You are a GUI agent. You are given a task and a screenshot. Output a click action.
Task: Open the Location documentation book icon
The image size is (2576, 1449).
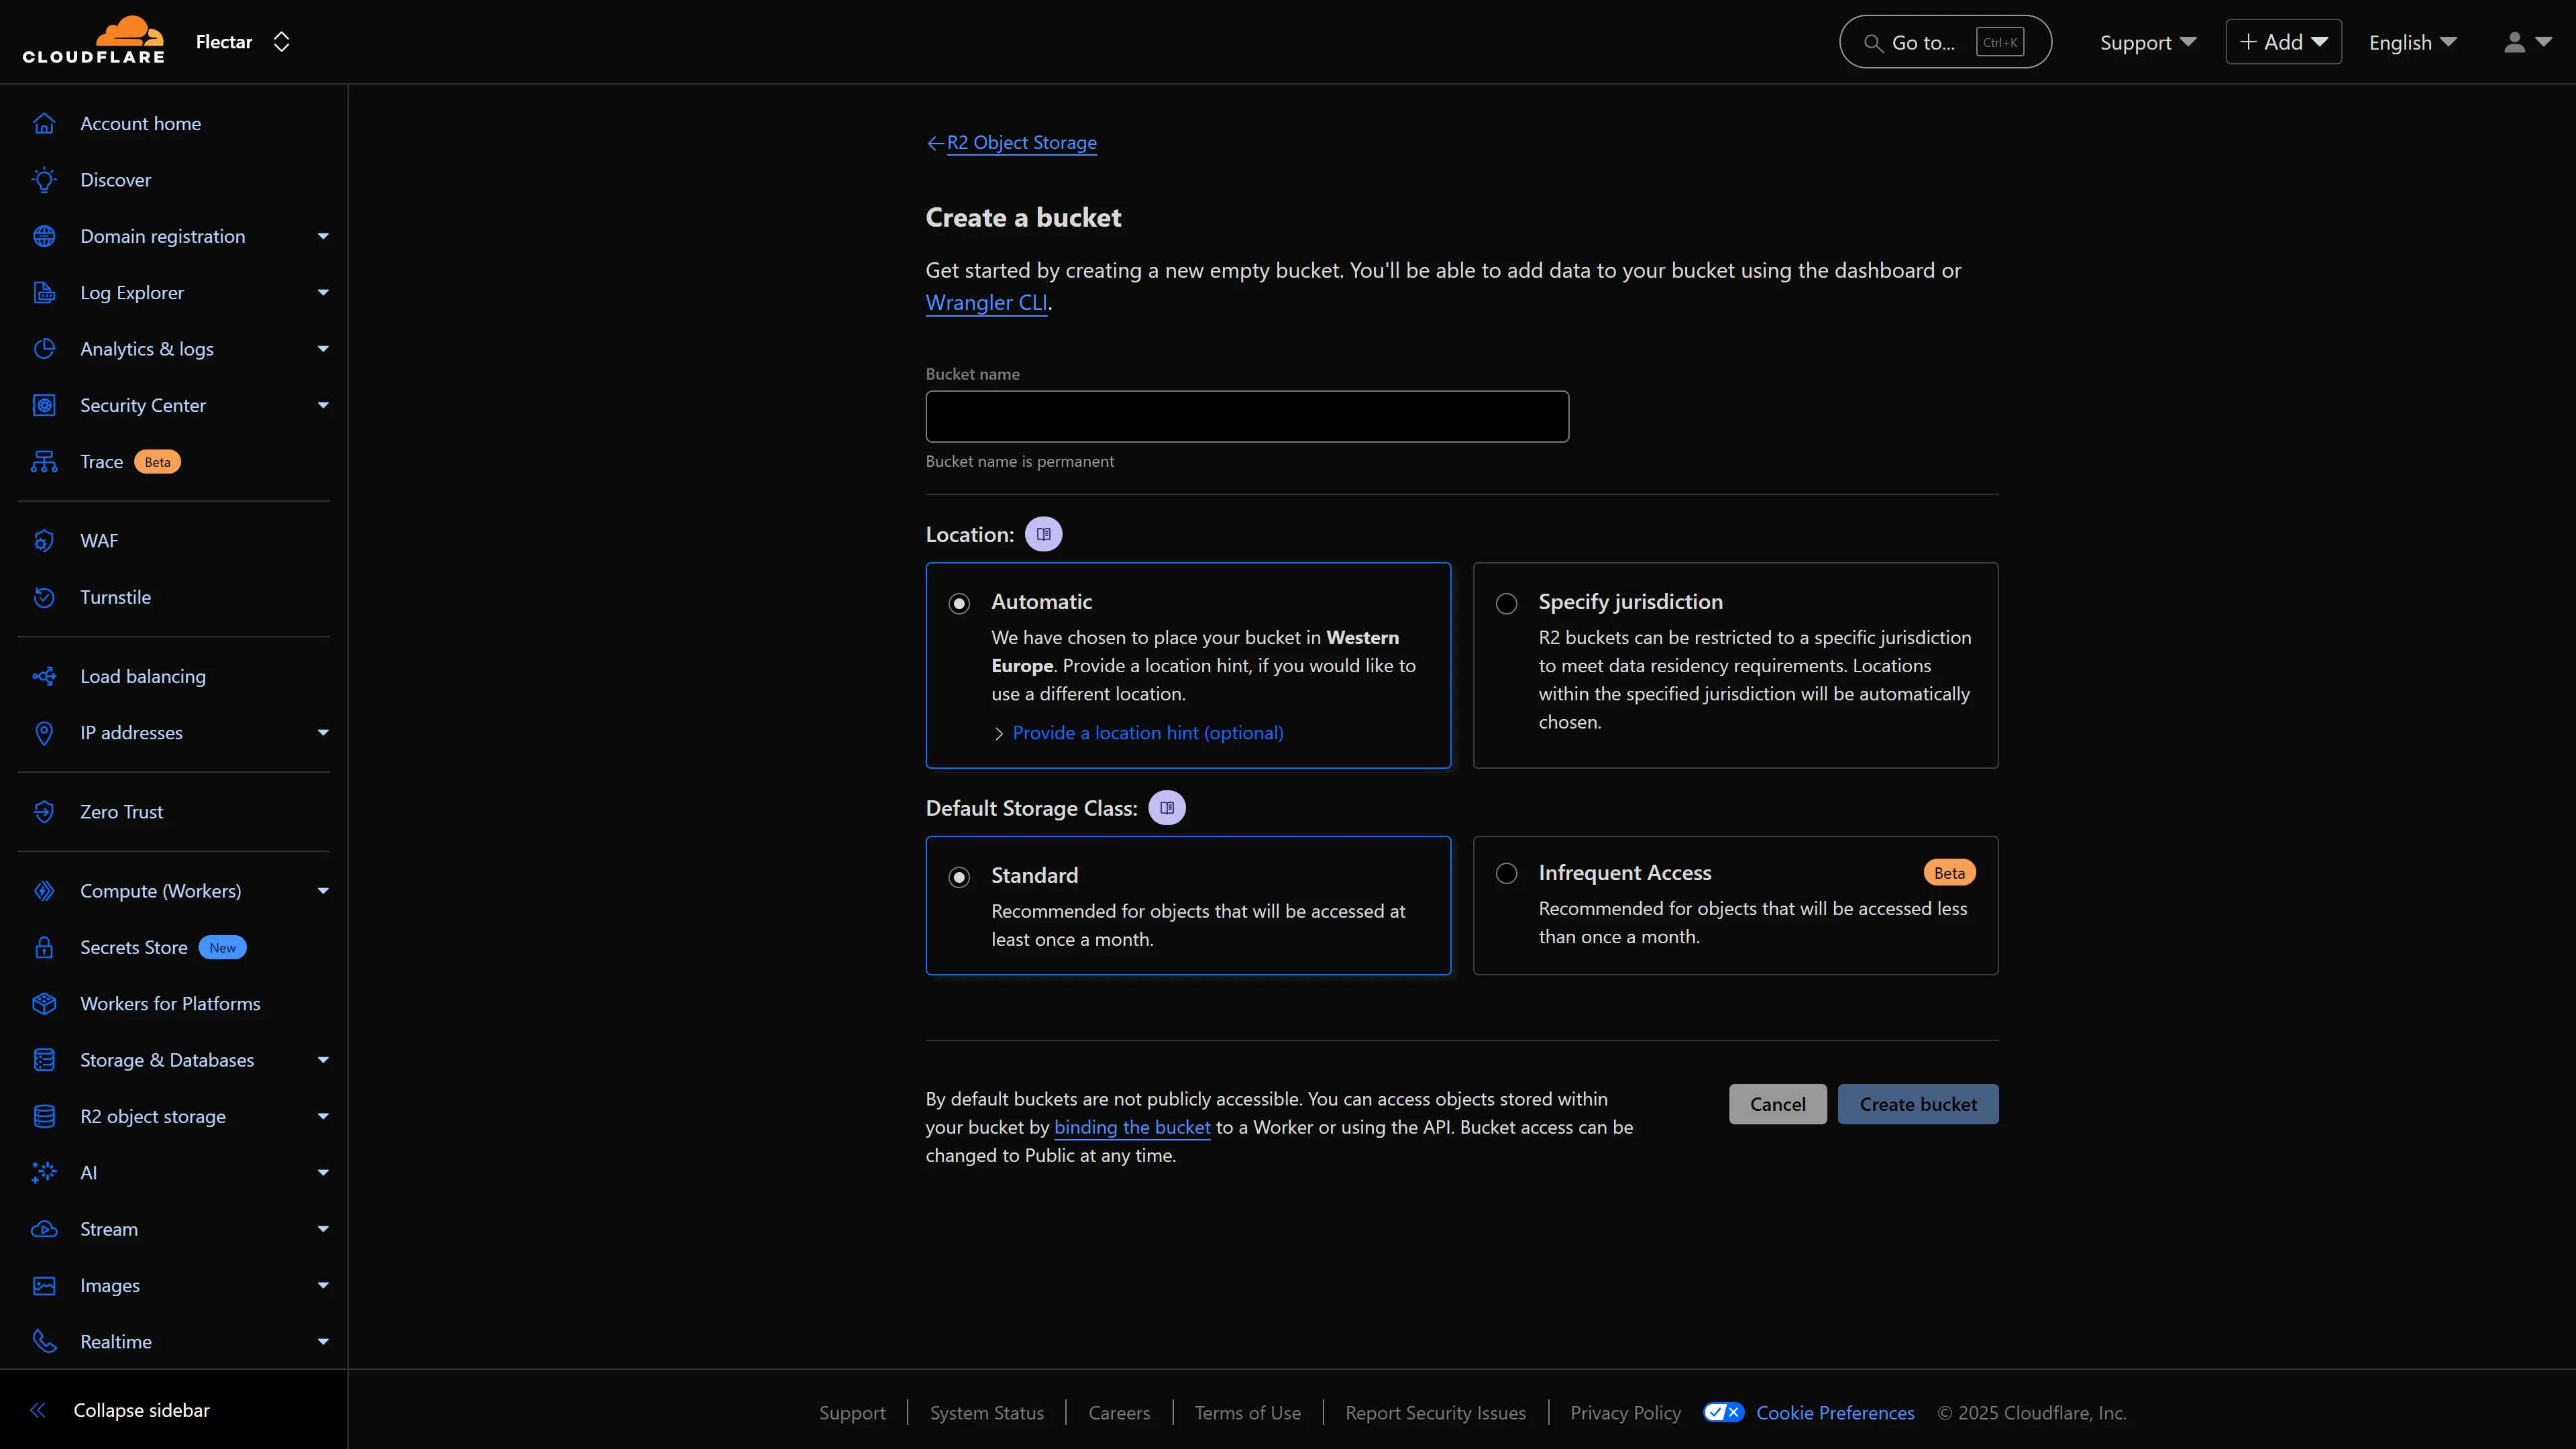1043,534
